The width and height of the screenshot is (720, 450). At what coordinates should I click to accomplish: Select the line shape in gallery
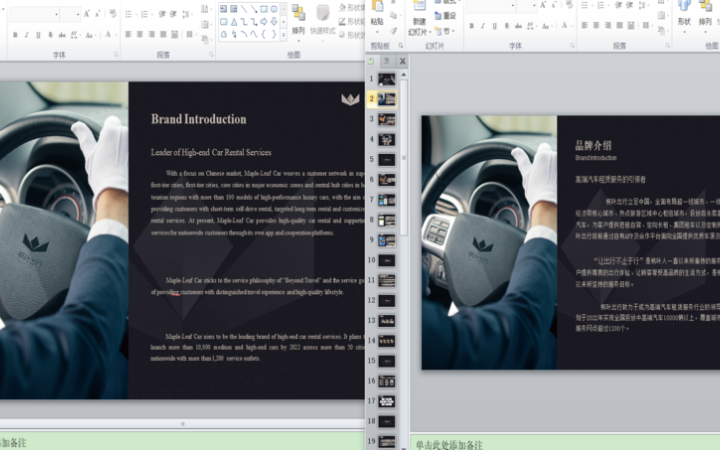tap(244, 9)
